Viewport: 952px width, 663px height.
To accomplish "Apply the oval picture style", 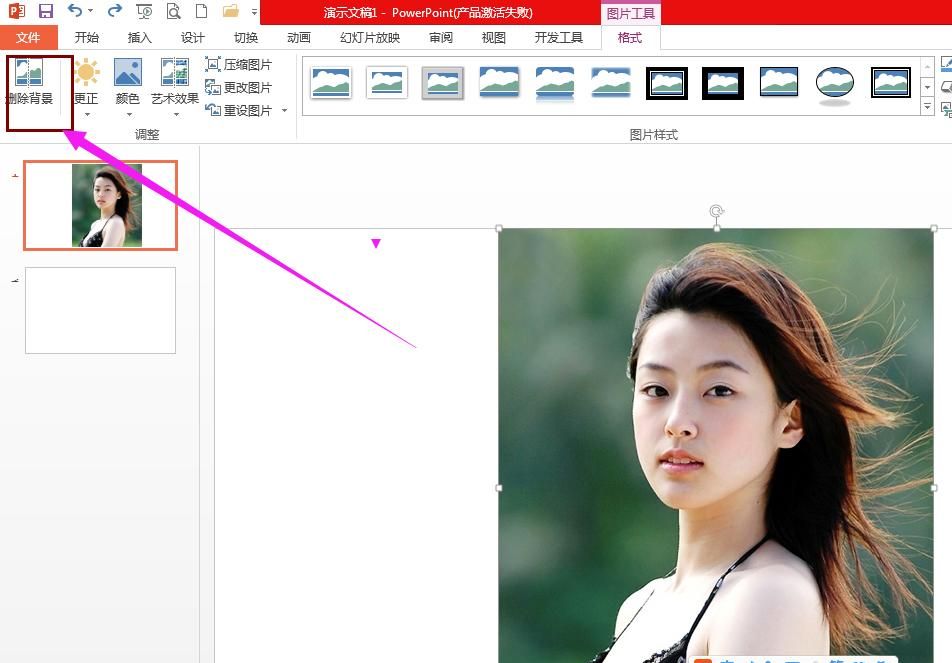I will (834, 84).
